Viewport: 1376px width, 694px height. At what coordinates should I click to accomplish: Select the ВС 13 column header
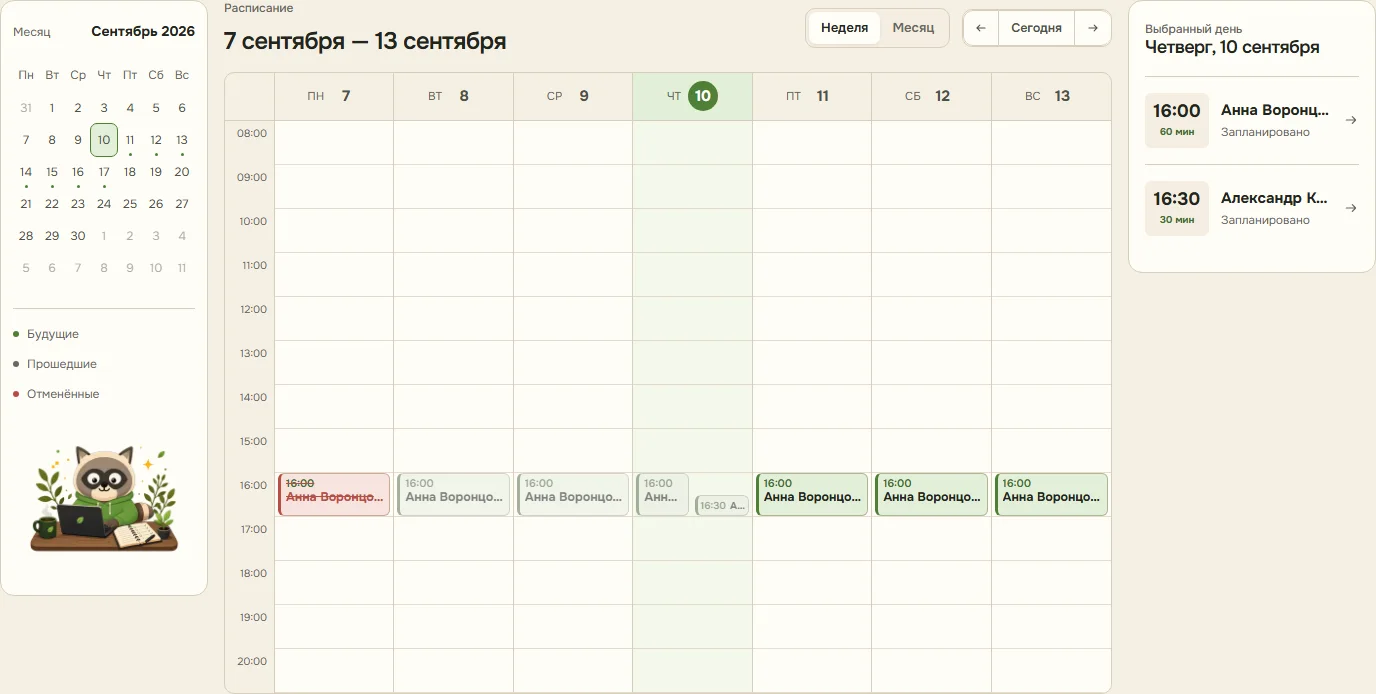[x=1051, y=96]
